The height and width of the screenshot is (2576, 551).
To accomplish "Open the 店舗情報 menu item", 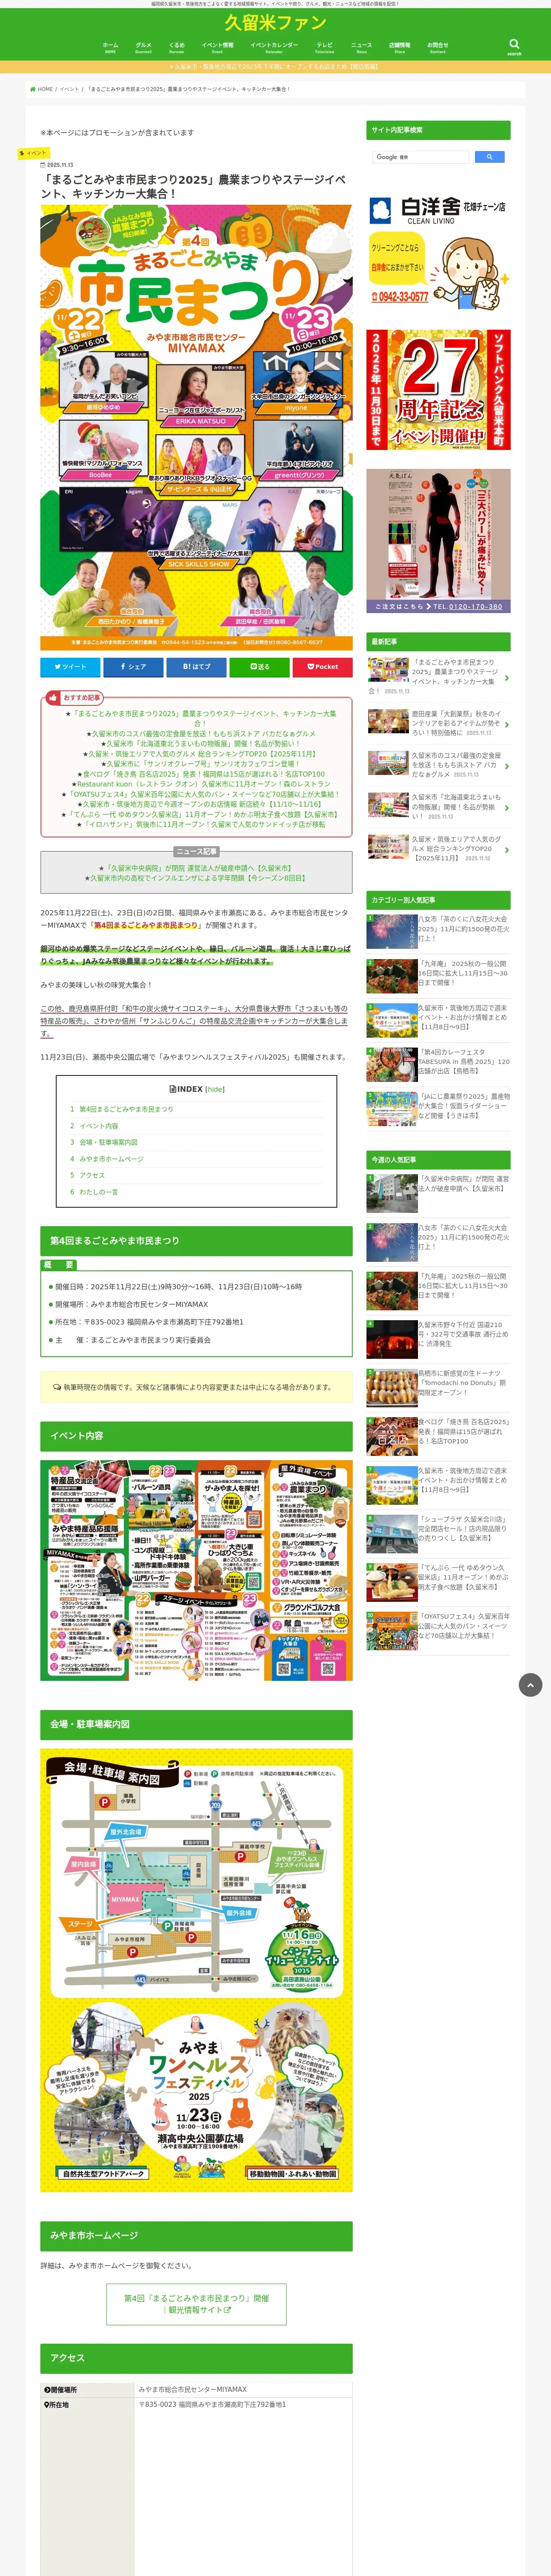I will [399, 47].
